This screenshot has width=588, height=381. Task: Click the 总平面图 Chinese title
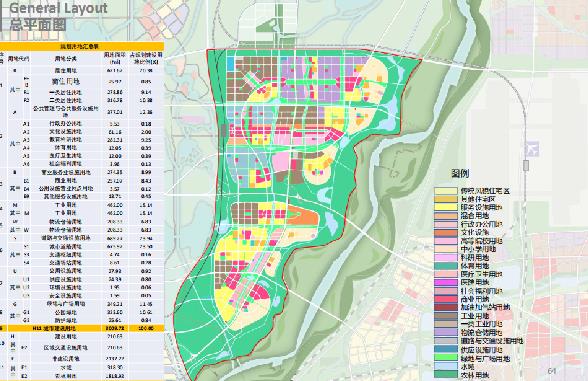point(38,24)
